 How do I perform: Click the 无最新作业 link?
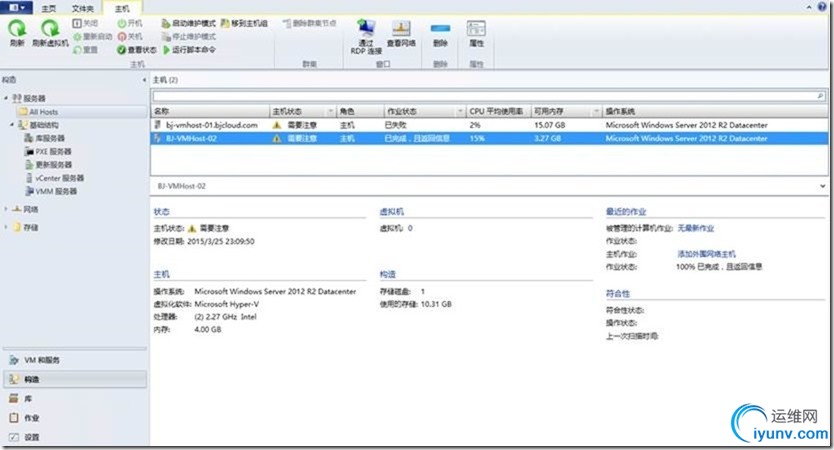coord(696,228)
